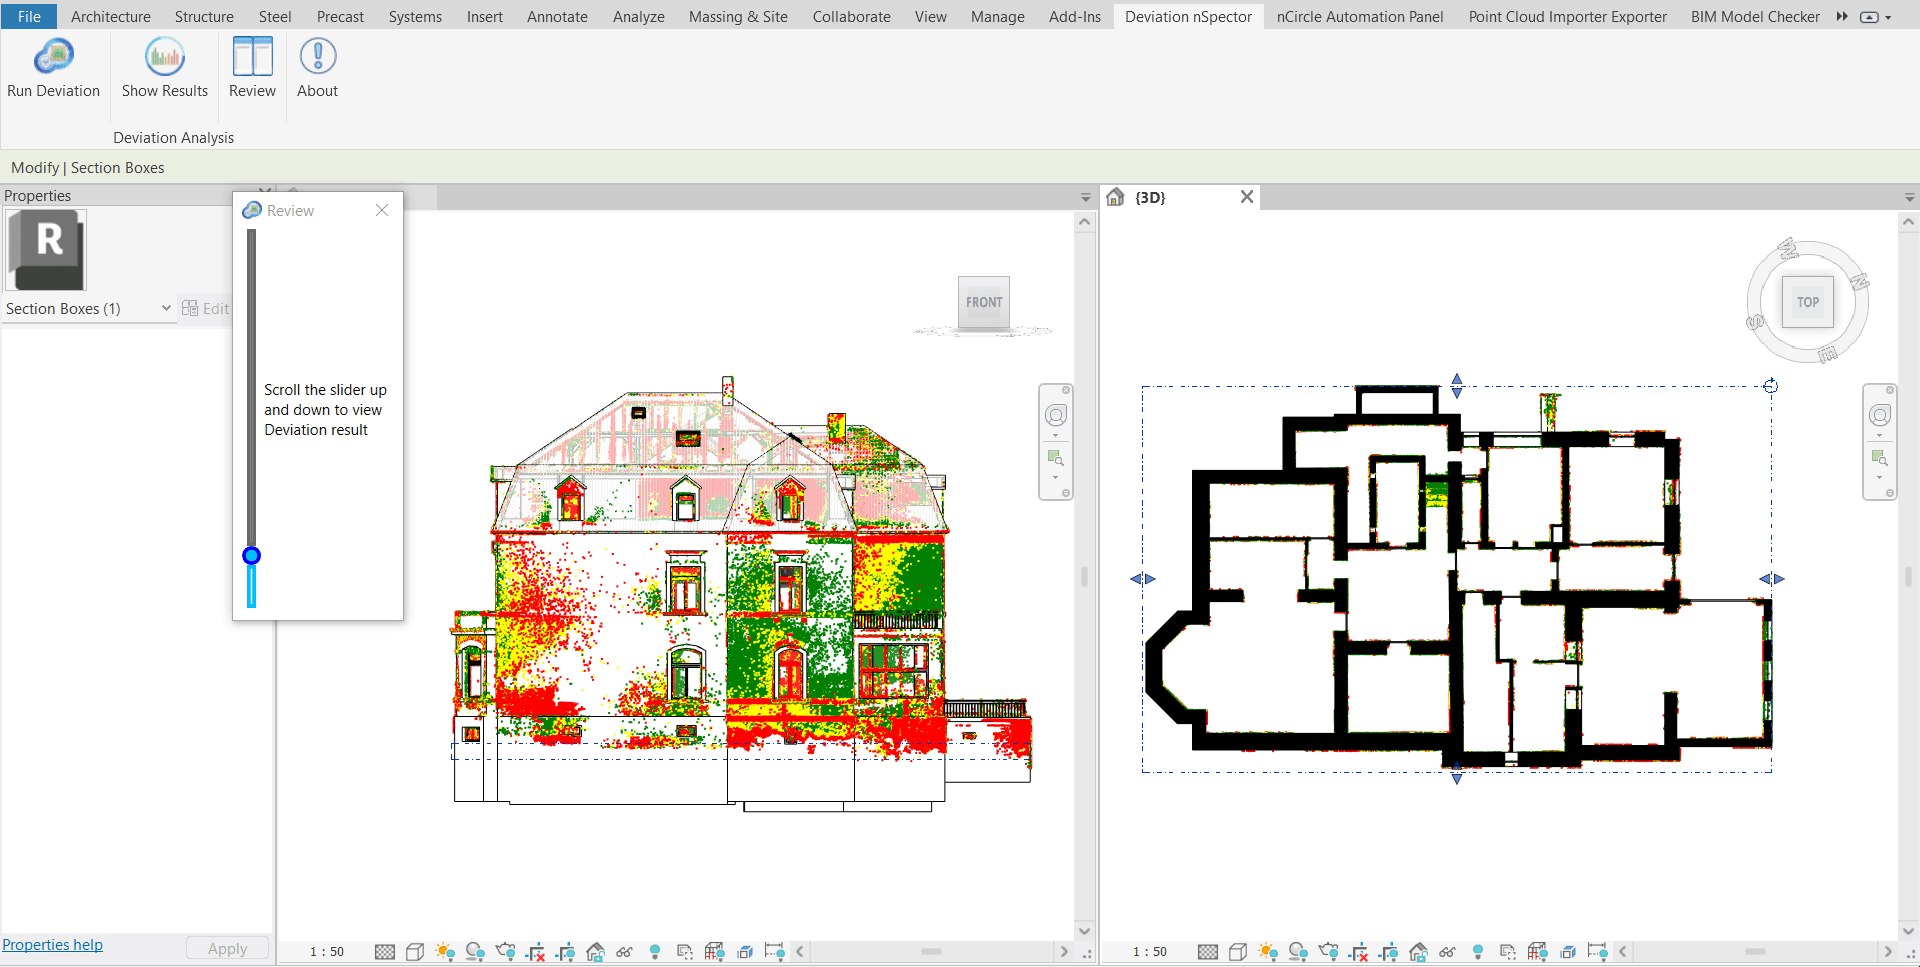Click Temporary Hide/Isolate glasses in TOP view bar

[1448, 952]
